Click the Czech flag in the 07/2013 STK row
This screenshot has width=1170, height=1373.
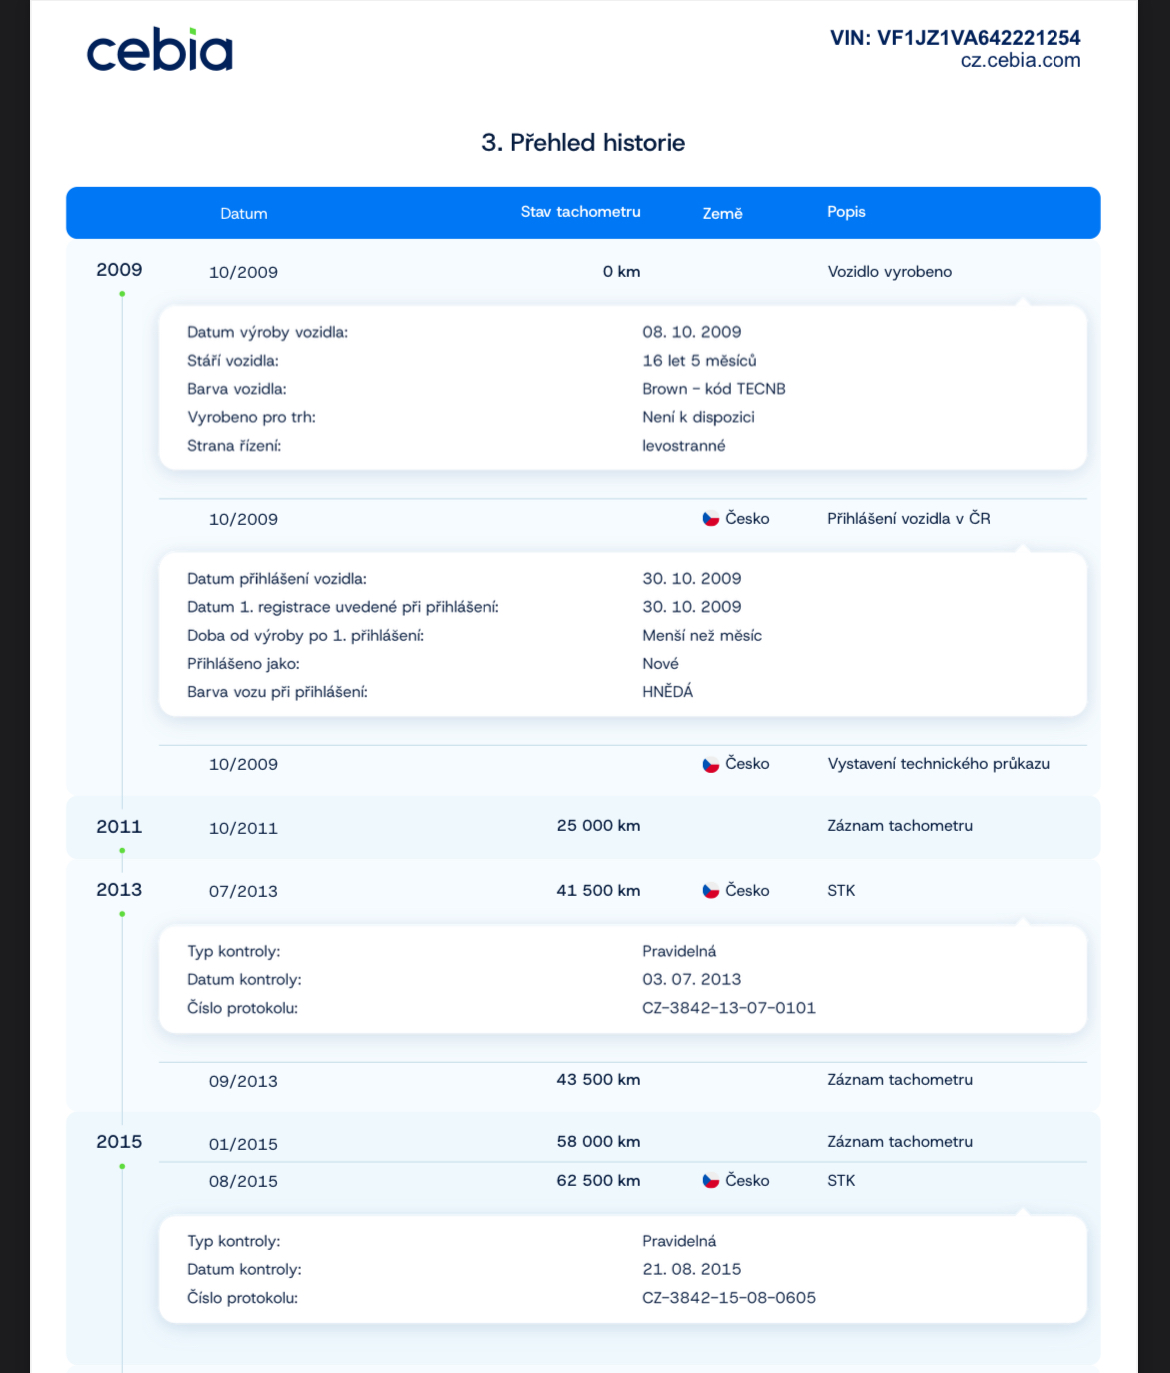pos(711,891)
